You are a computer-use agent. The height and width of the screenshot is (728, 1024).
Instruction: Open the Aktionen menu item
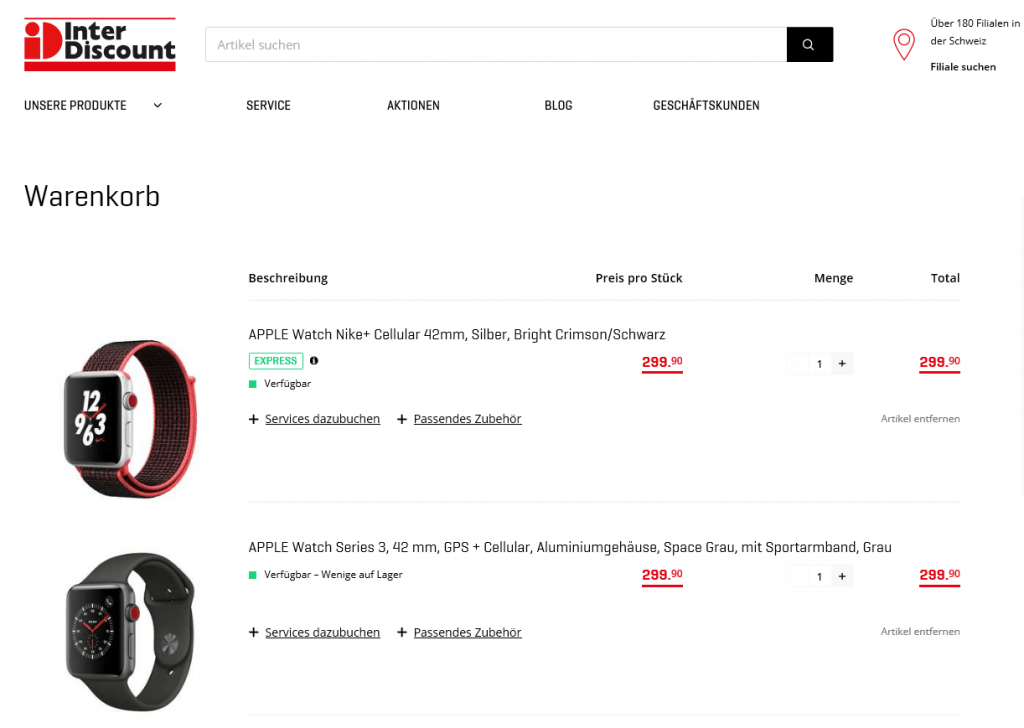click(x=413, y=105)
